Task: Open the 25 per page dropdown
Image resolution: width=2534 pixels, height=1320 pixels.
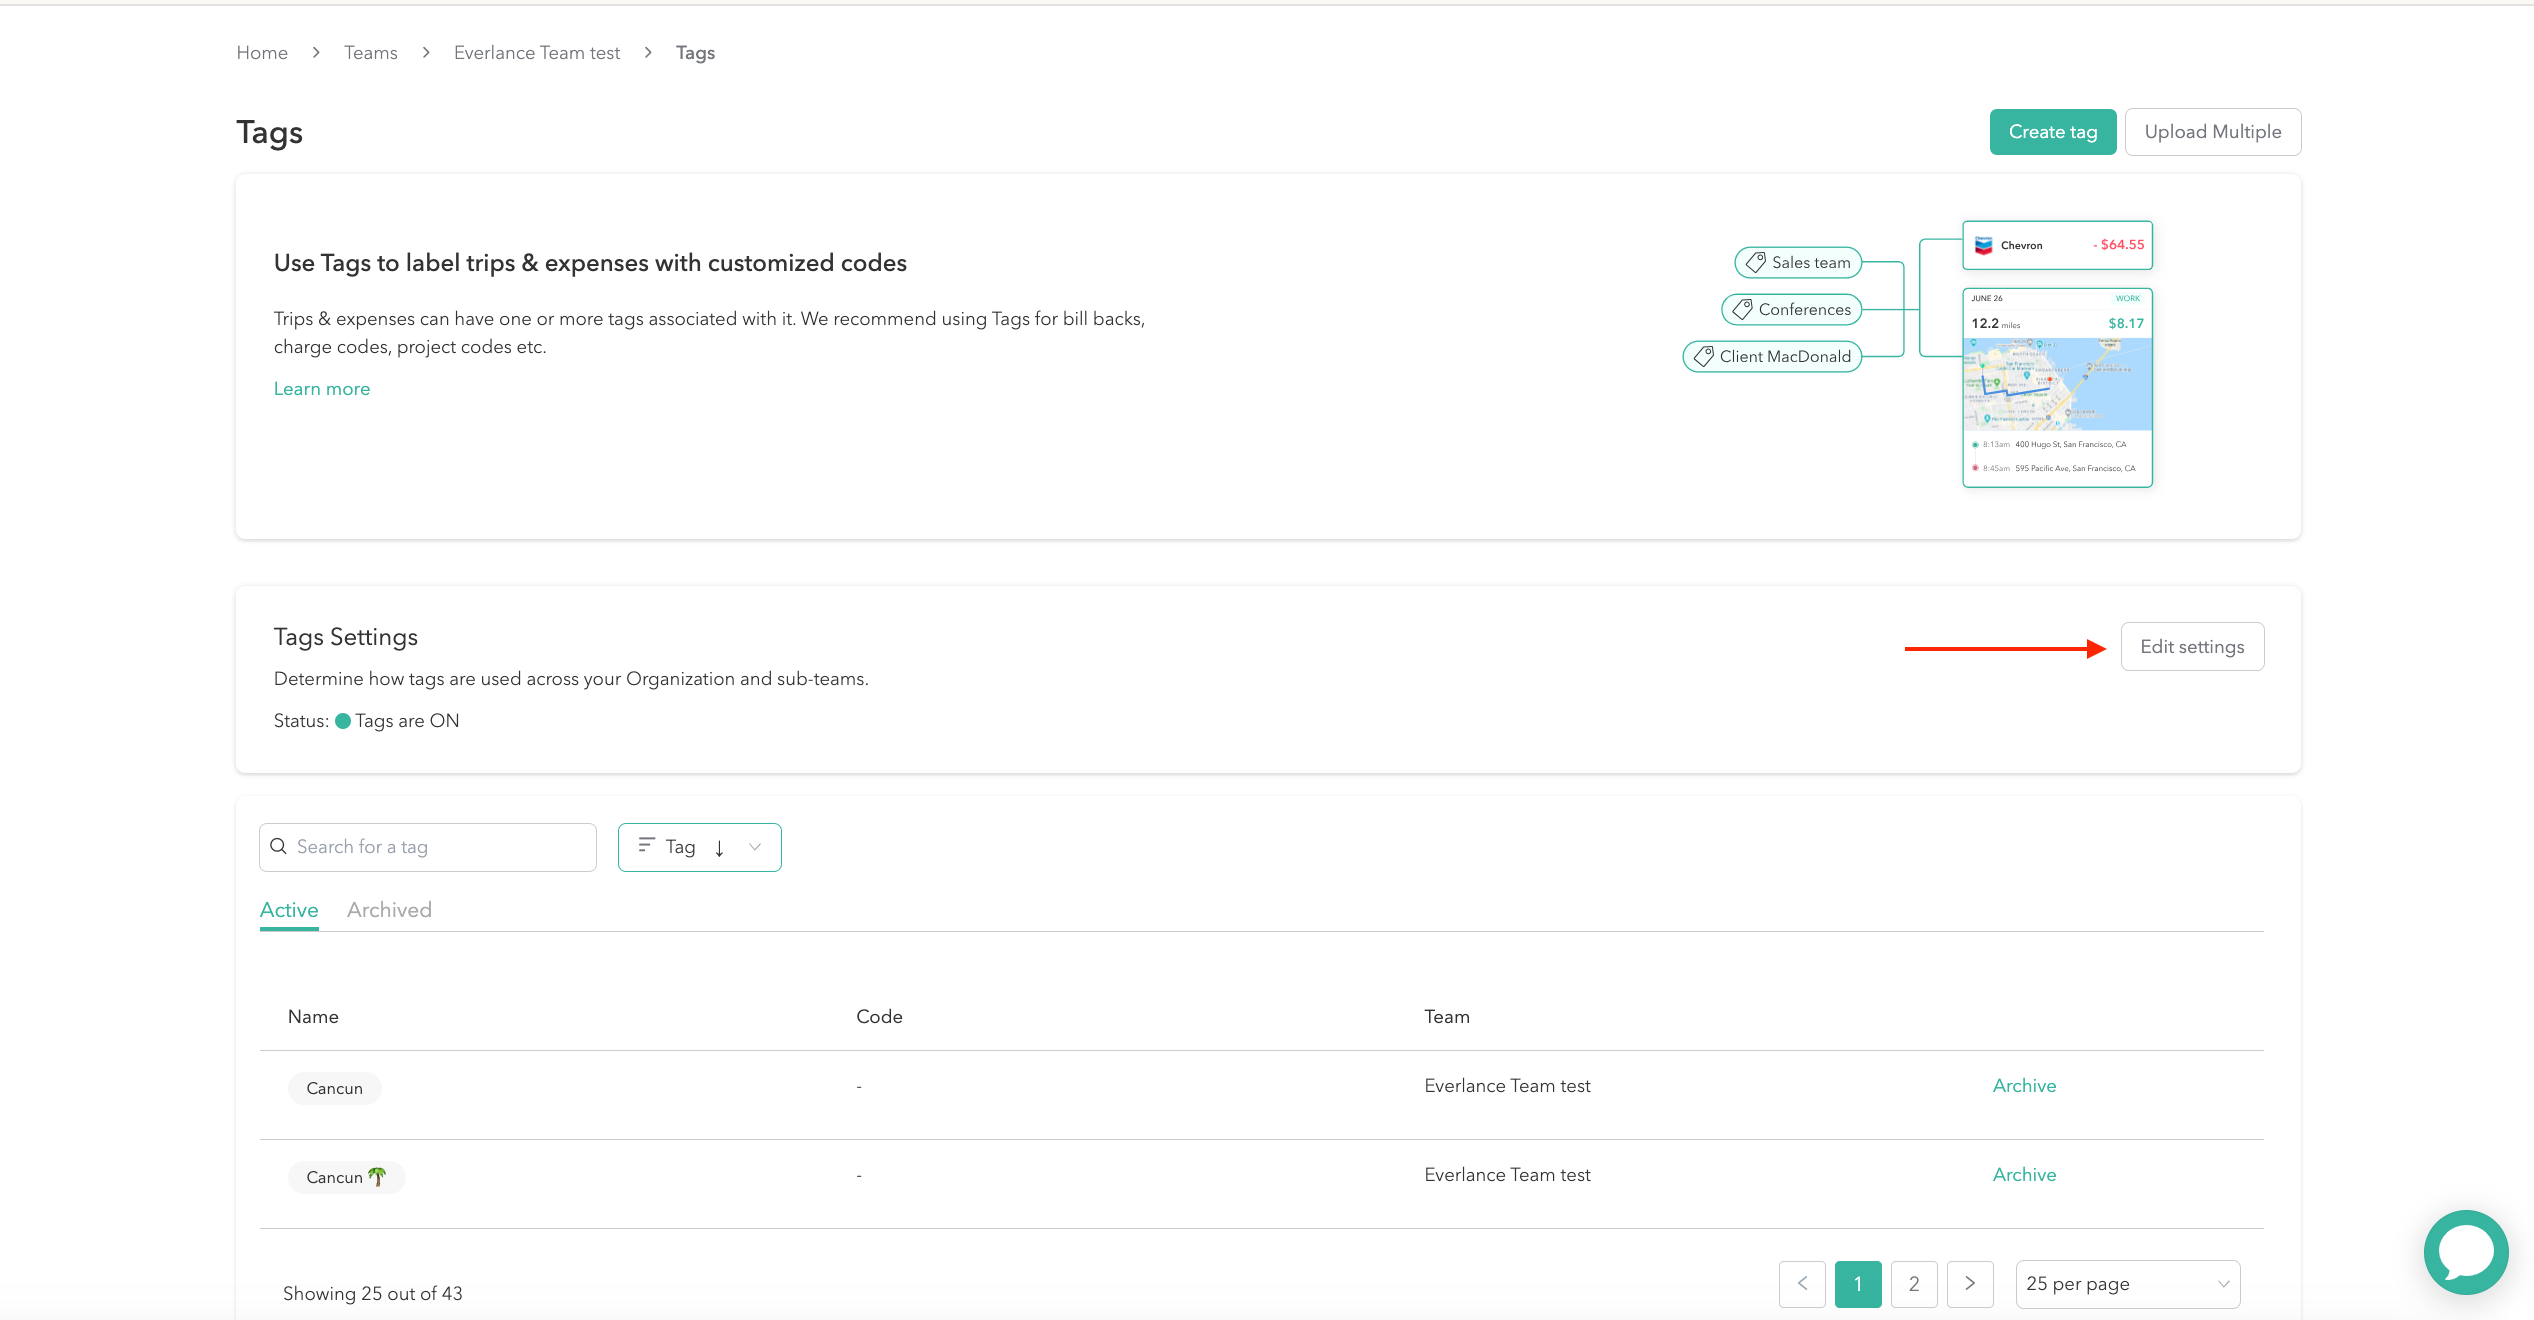Action: [2127, 1284]
